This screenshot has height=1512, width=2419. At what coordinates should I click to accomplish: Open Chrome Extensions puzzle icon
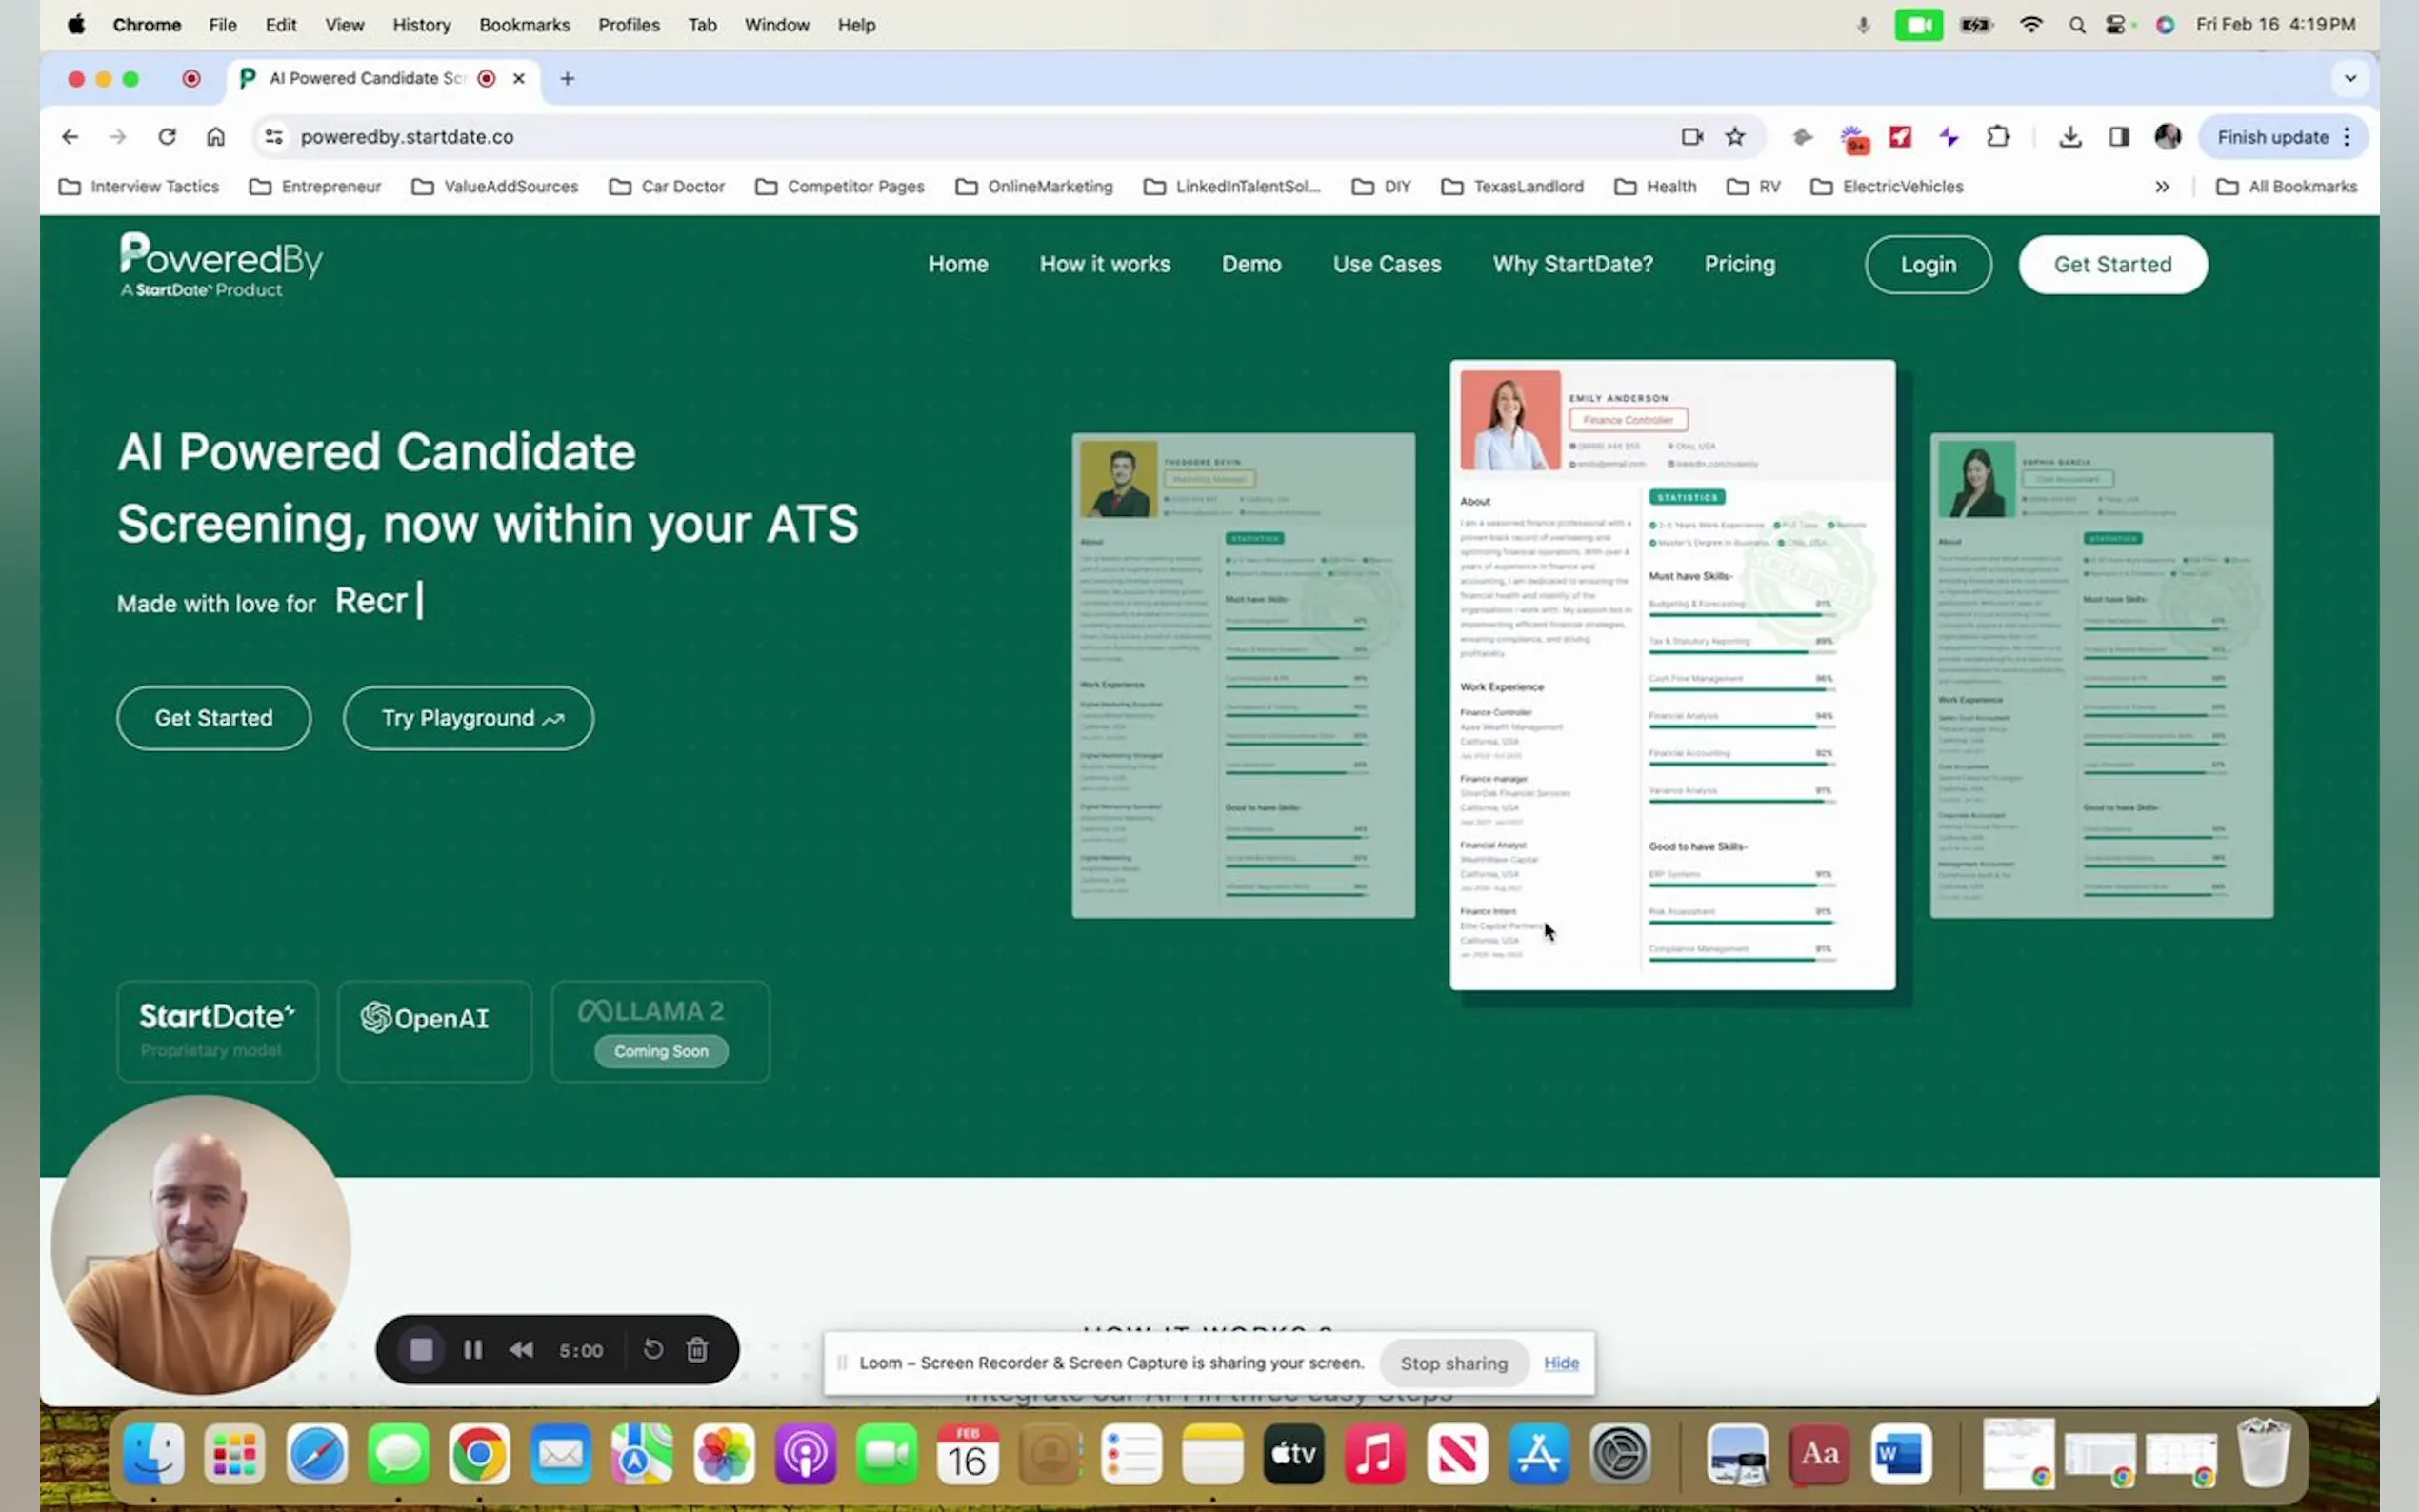pyautogui.click(x=1997, y=137)
